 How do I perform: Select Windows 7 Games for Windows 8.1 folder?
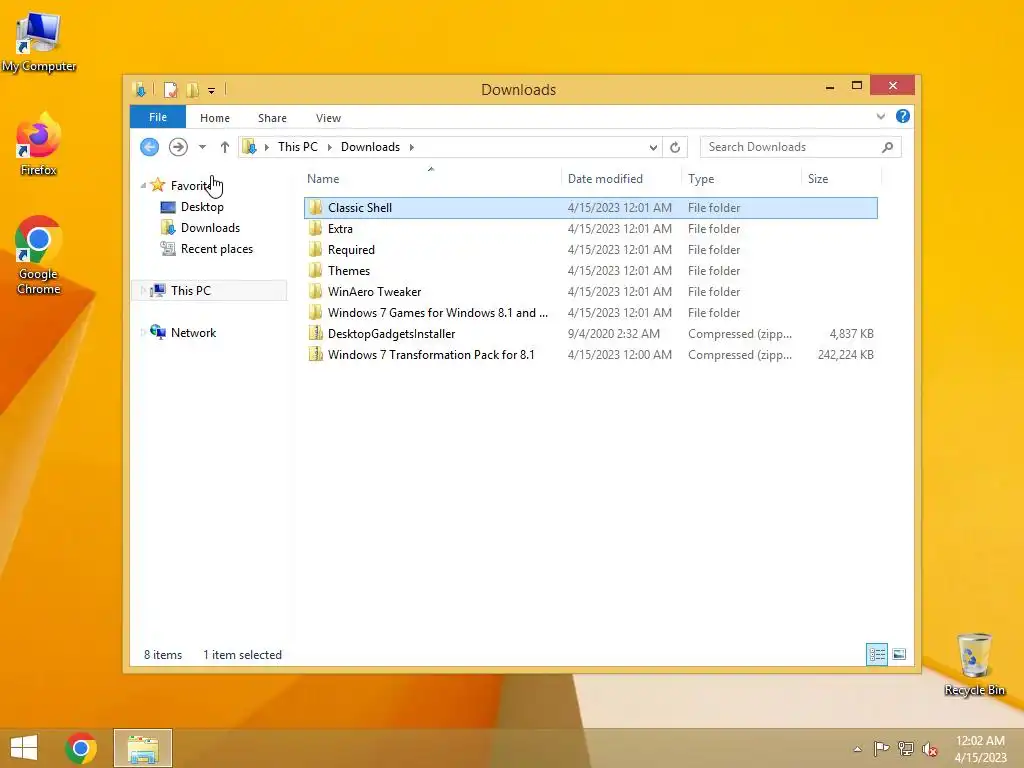[x=590, y=312]
